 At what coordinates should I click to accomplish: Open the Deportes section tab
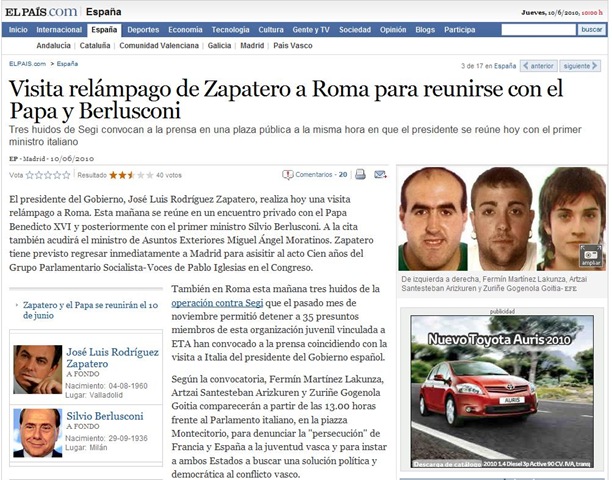click(143, 30)
